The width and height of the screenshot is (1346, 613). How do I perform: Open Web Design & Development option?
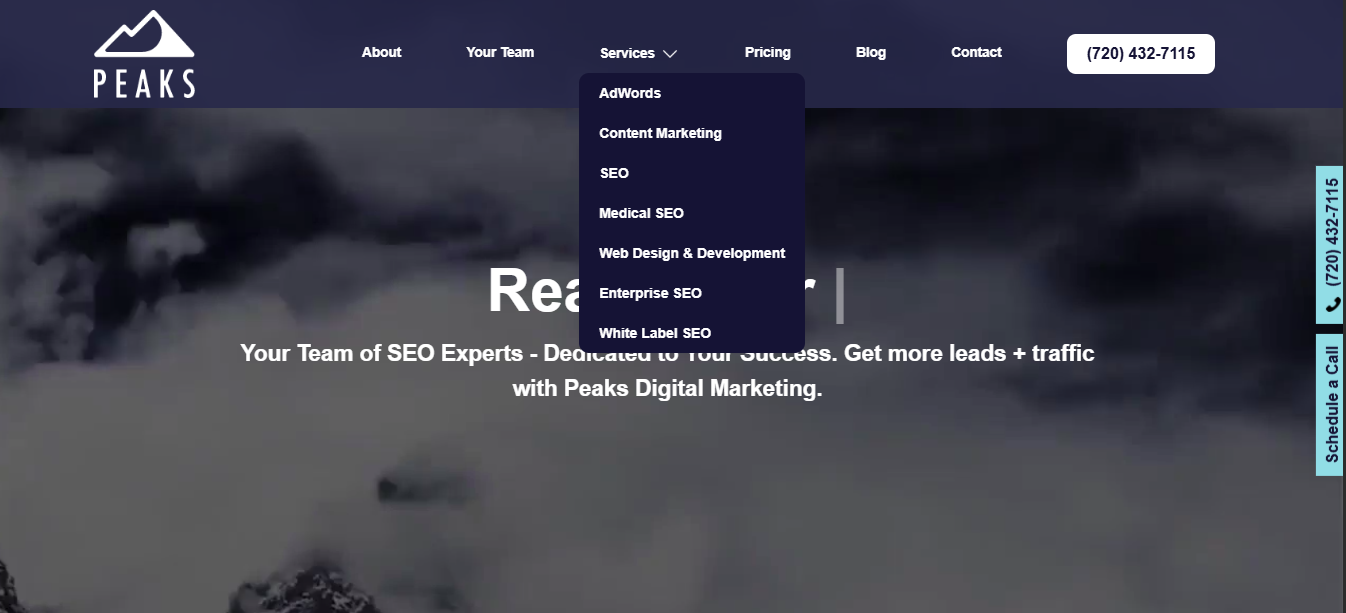[691, 253]
